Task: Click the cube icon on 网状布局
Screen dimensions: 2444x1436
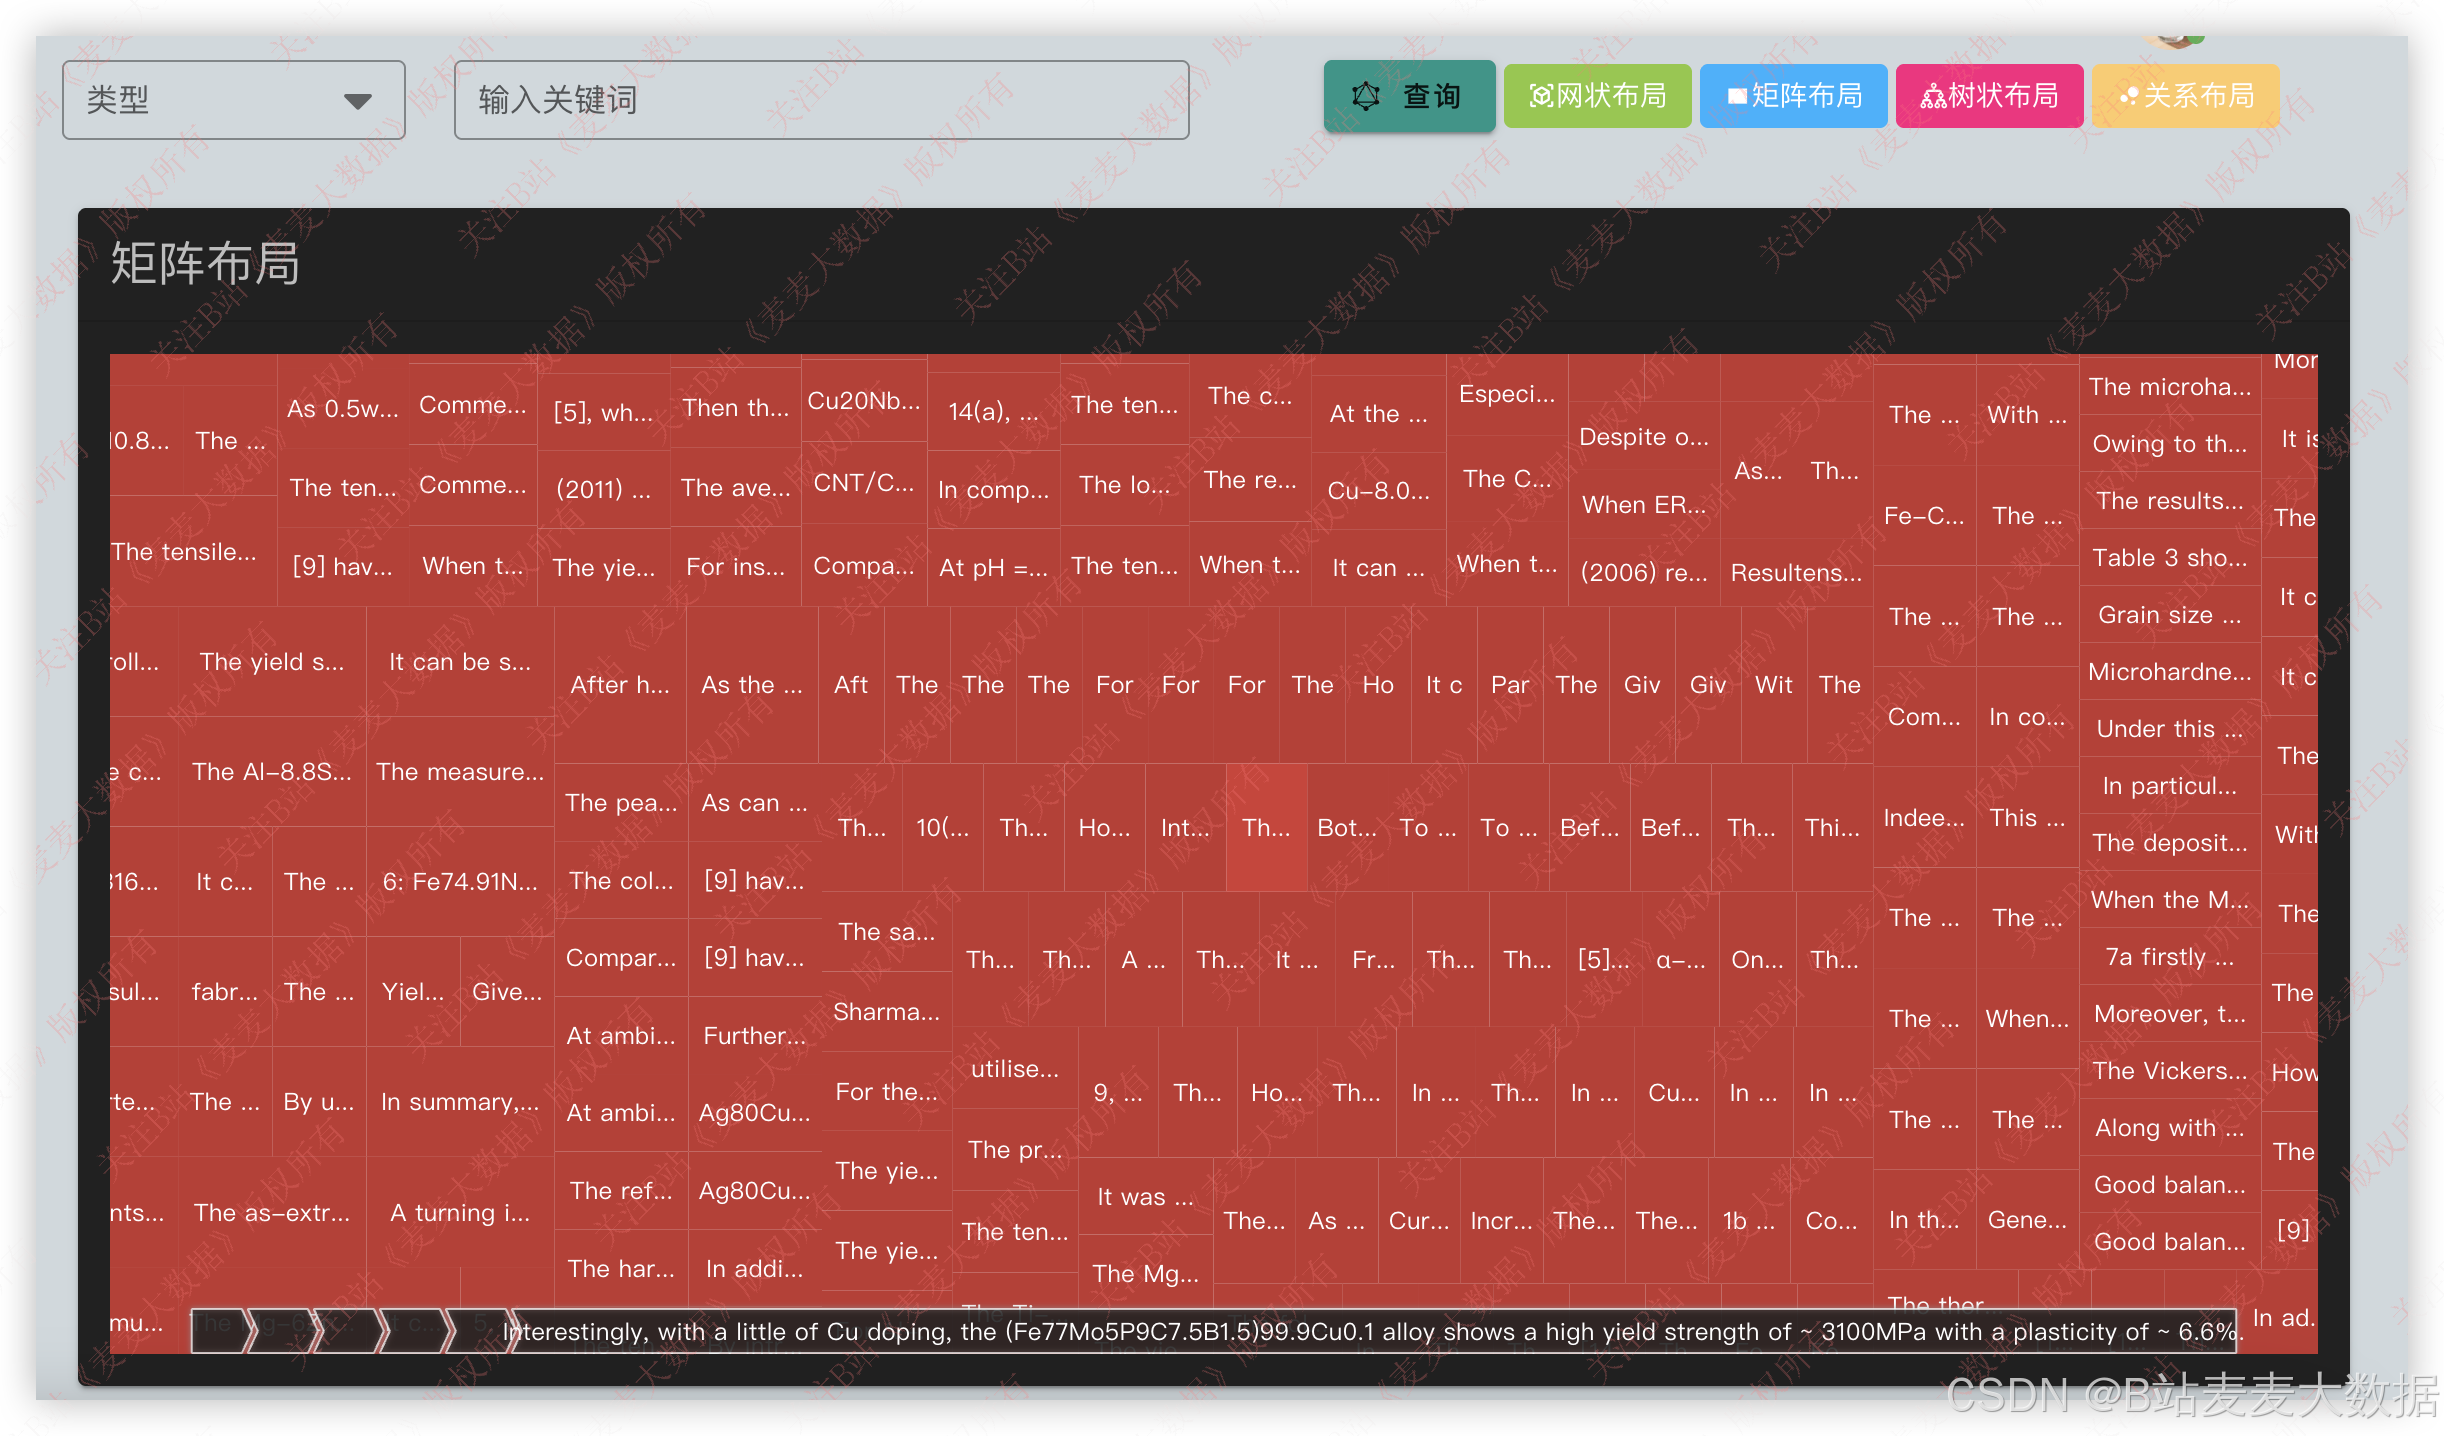Action: [1541, 96]
